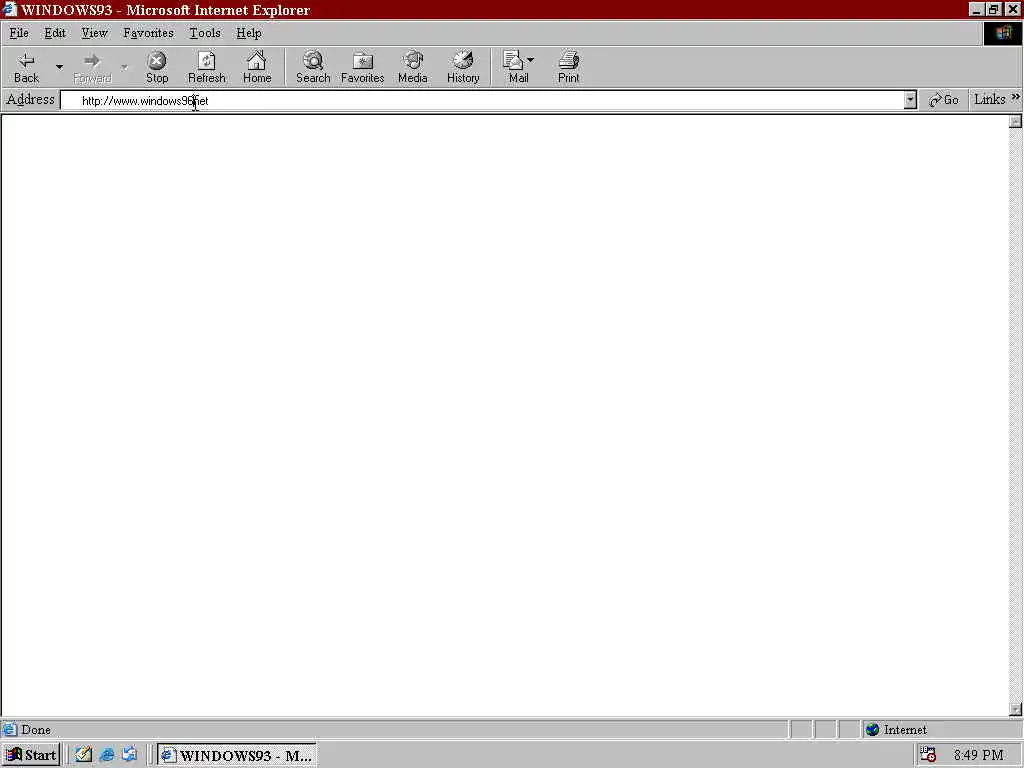
Task: Click the vertical scrollbar up arrow
Action: click(x=1015, y=121)
